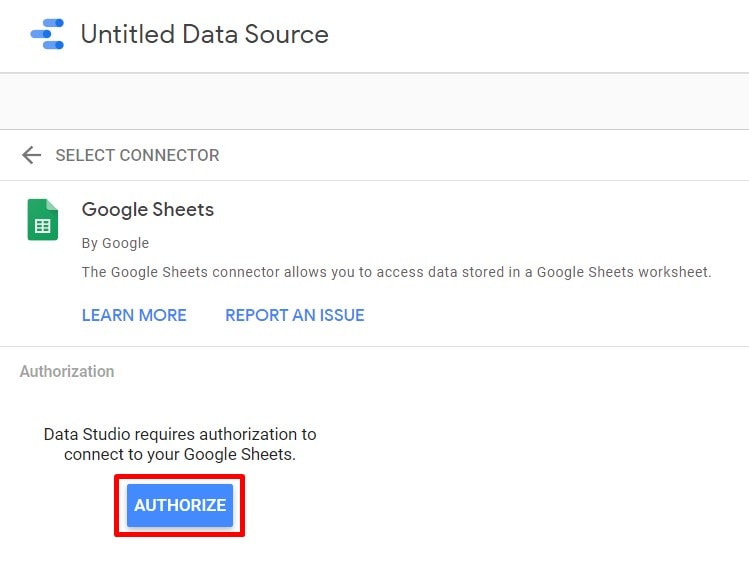The height and width of the screenshot is (571, 749).
Task: Click the By Google author text
Action: [115, 243]
